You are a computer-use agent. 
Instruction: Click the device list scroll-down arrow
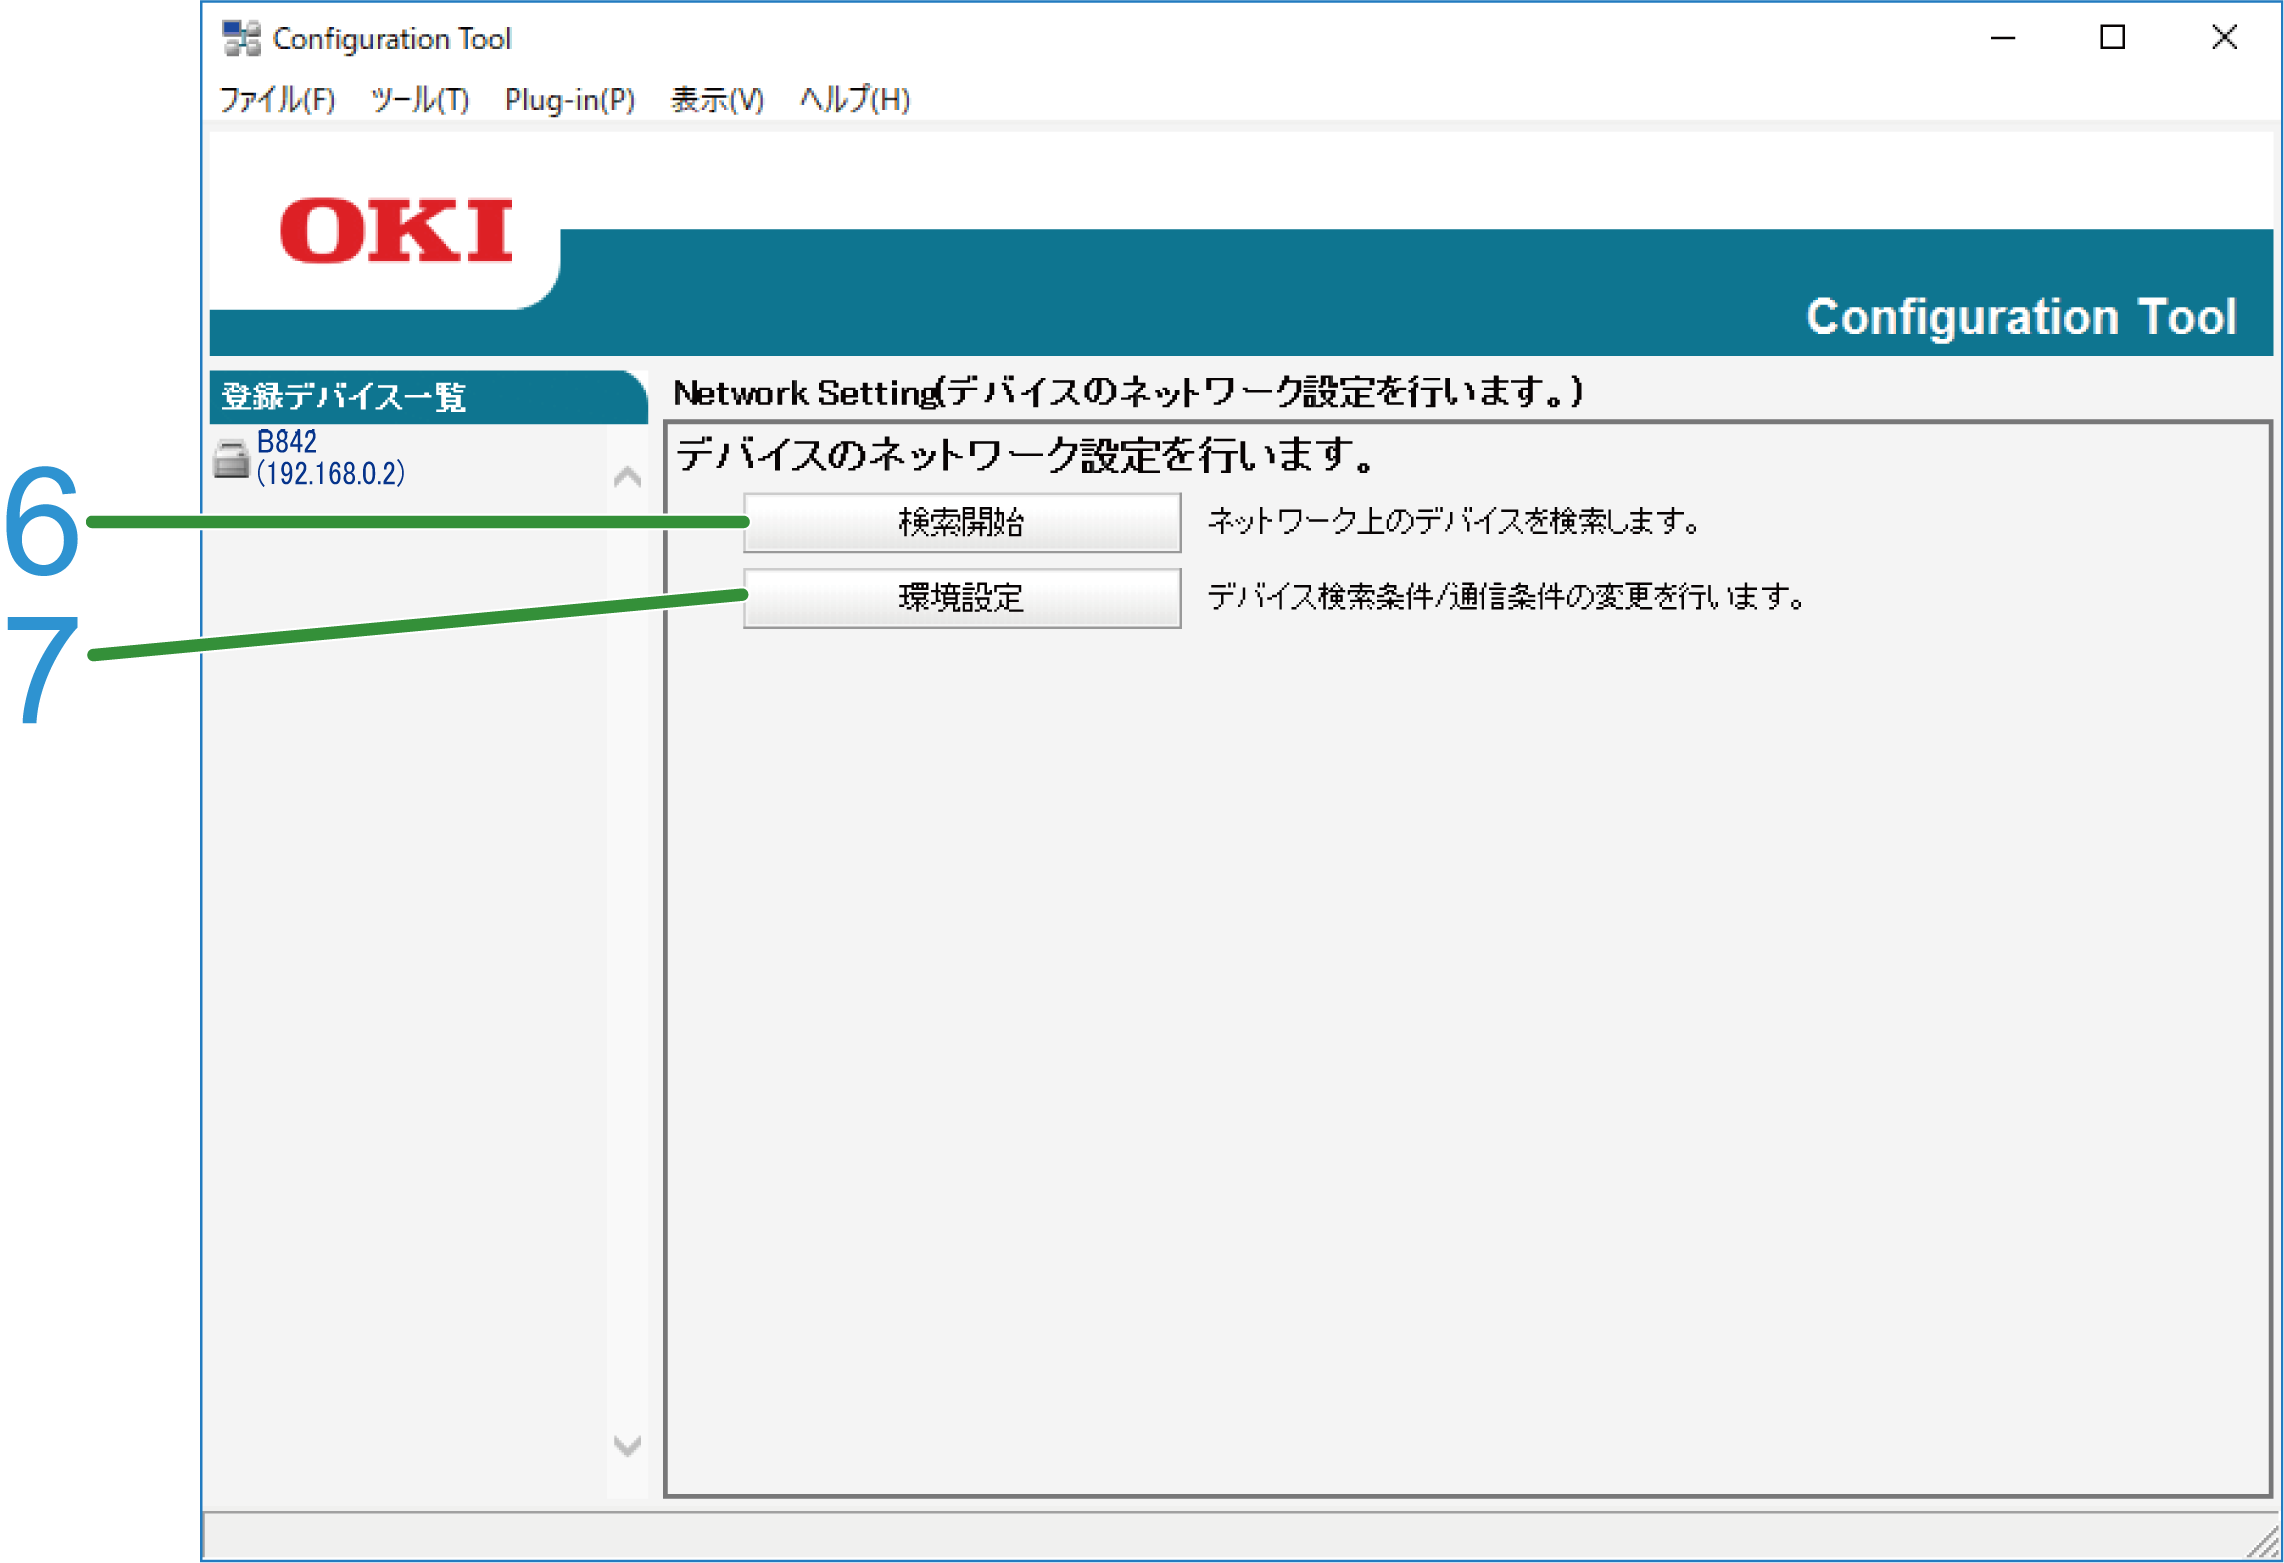tap(627, 1445)
